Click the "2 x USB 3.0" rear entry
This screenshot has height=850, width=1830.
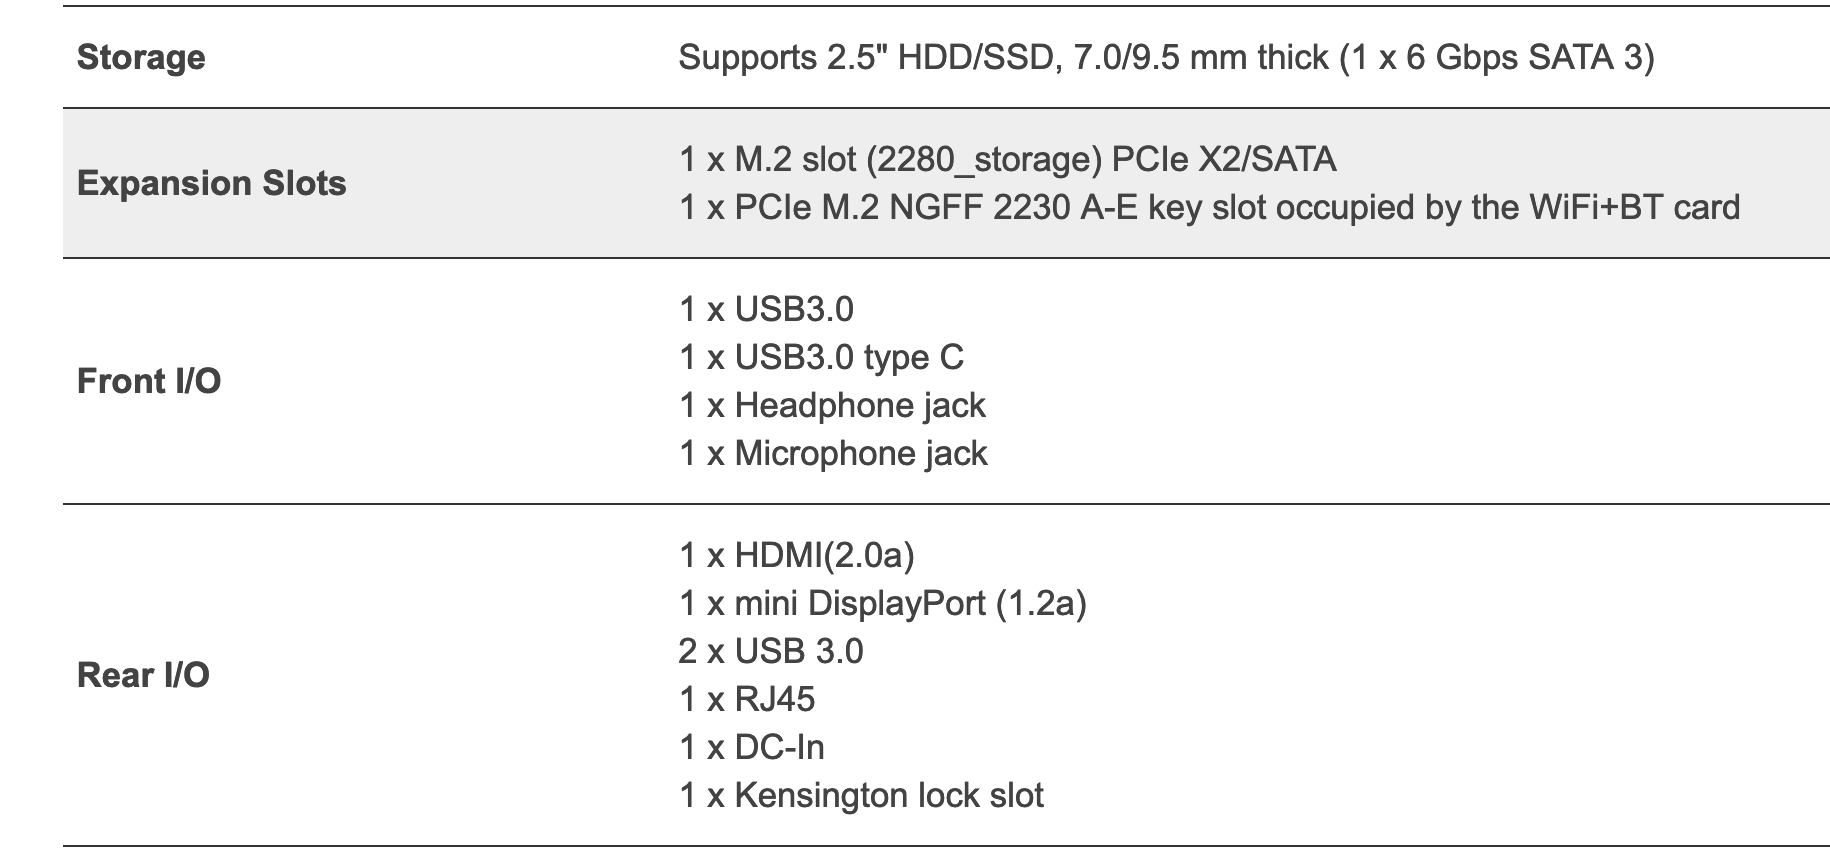[770, 651]
